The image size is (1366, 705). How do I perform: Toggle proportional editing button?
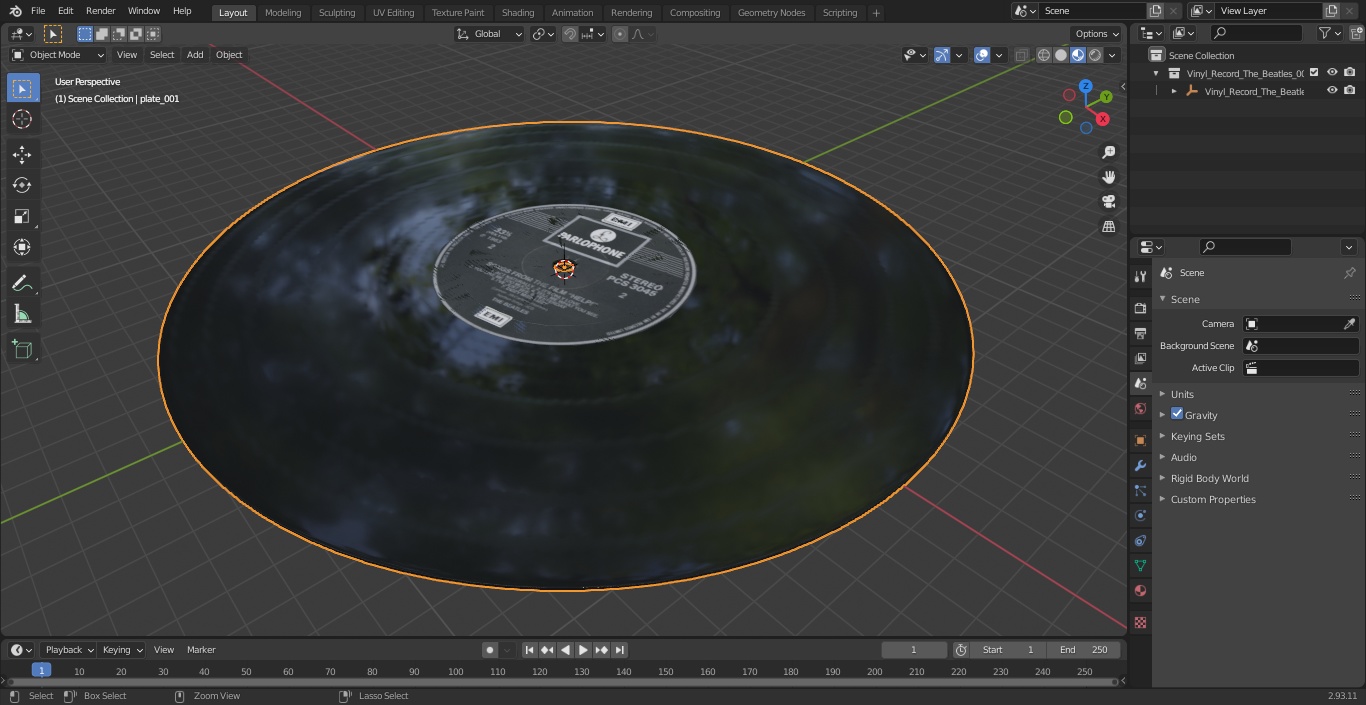[x=620, y=34]
